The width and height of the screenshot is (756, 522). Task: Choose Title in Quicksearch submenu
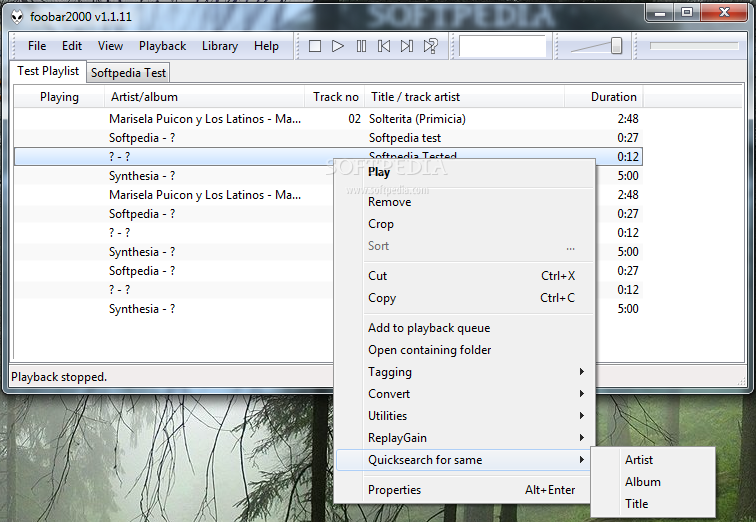click(x=653, y=504)
